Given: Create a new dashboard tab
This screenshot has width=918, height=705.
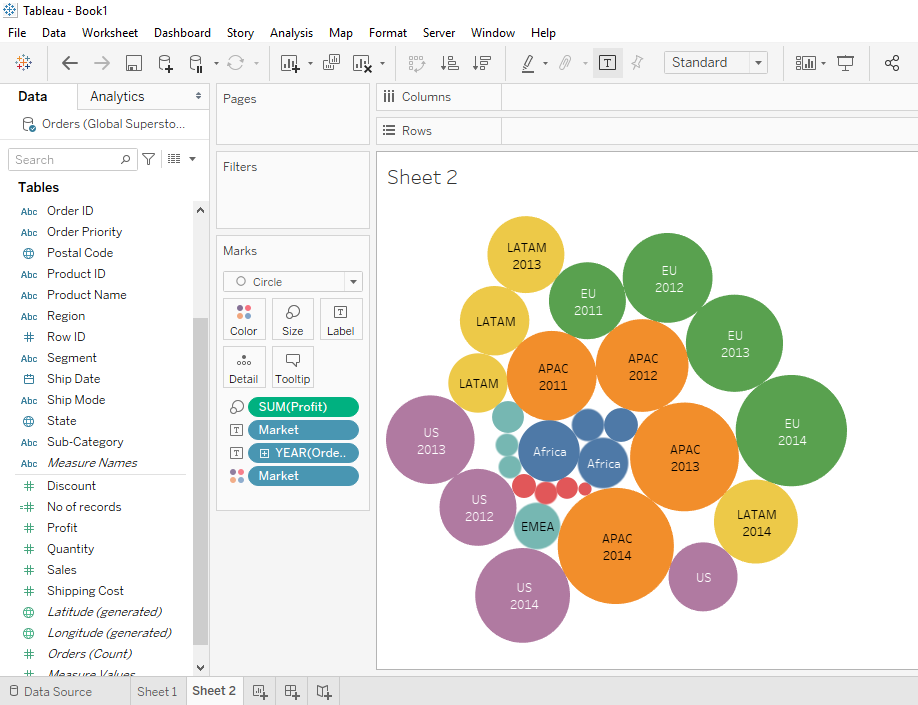Looking at the screenshot, I should [x=292, y=691].
